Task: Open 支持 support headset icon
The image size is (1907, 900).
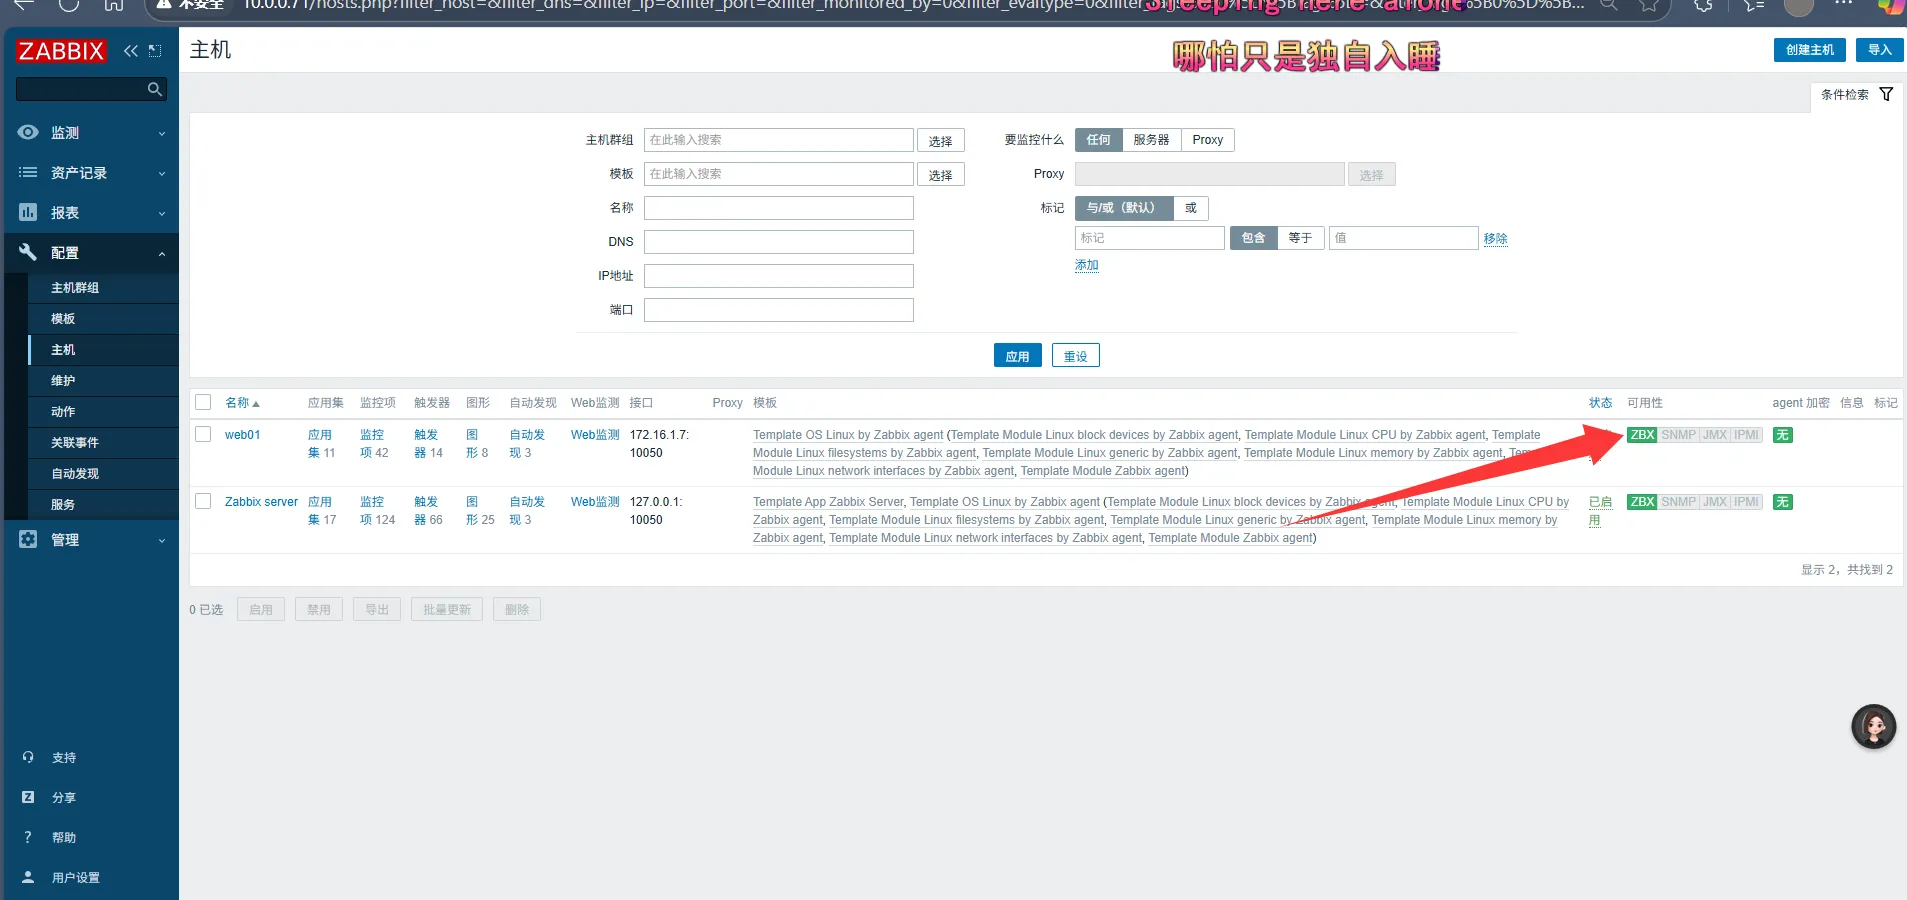Action: pyautogui.click(x=28, y=757)
